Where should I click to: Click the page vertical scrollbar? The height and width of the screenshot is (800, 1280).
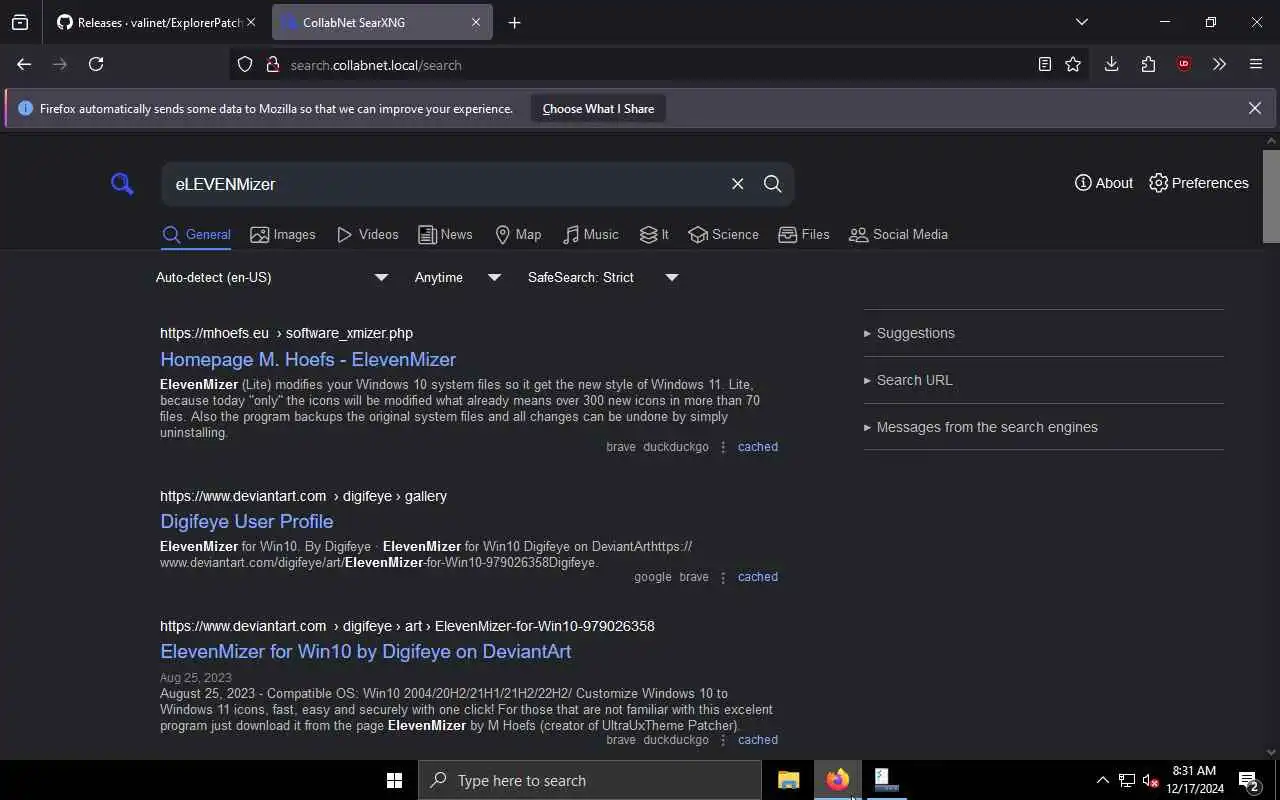tap(1271, 195)
